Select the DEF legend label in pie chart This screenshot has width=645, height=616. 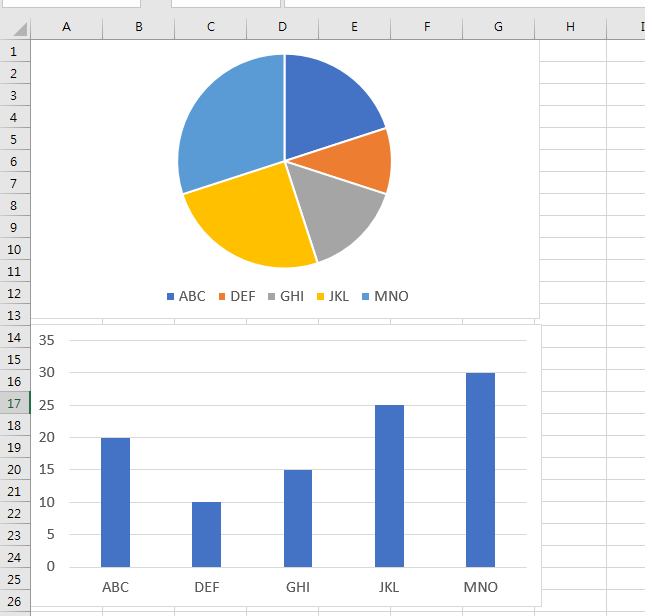pyautogui.click(x=243, y=296)
